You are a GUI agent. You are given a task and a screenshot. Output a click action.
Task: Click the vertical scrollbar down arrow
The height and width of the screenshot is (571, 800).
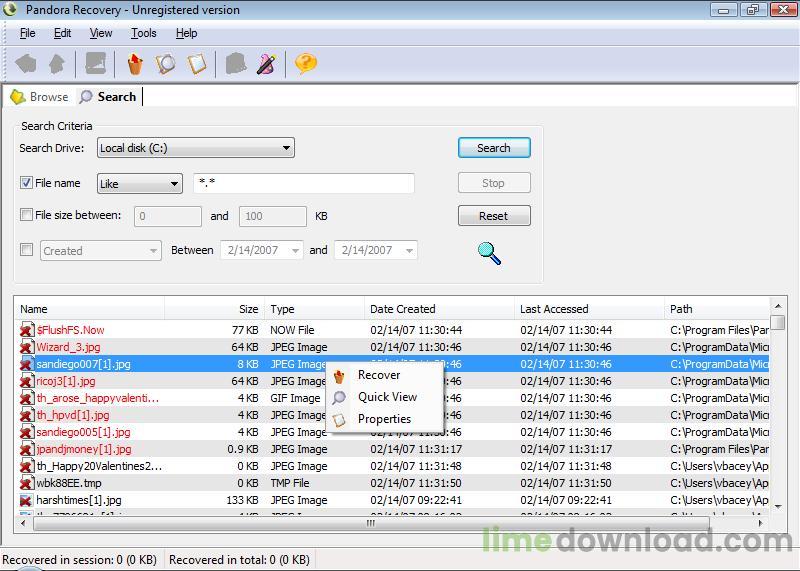tap(778, 507)
